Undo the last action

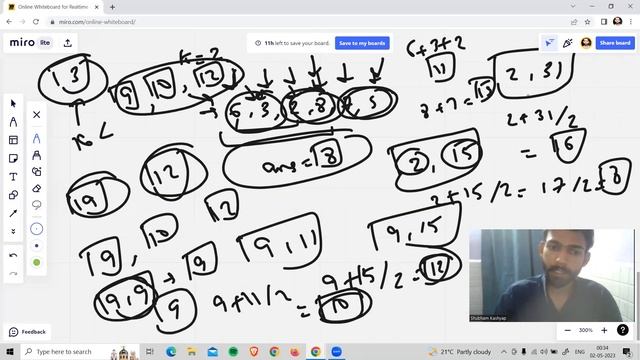pos(13,256)
